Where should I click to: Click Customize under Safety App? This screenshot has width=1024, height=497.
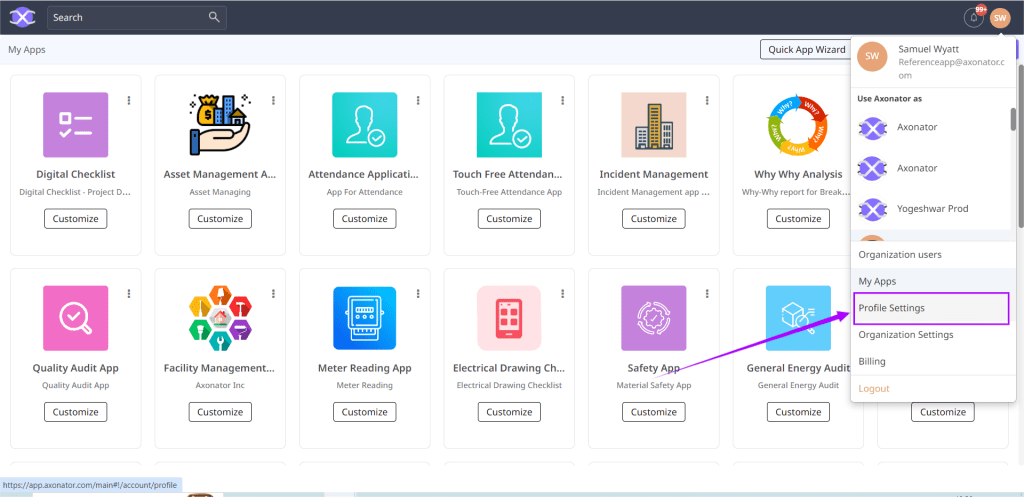point(654,412)
